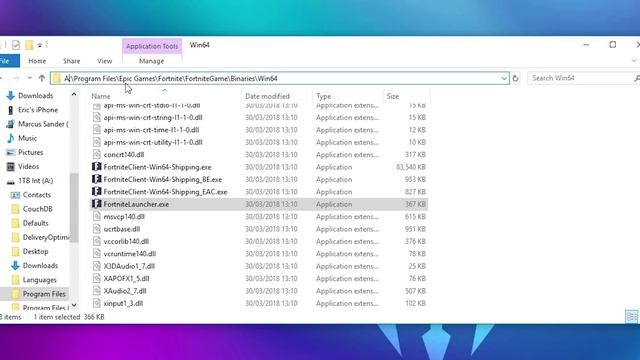The width and height of the screenshot is (640, 360).
Task: Click the api-ms-win-crt-string-l1-1-0.dll icon
Action: 96,117
